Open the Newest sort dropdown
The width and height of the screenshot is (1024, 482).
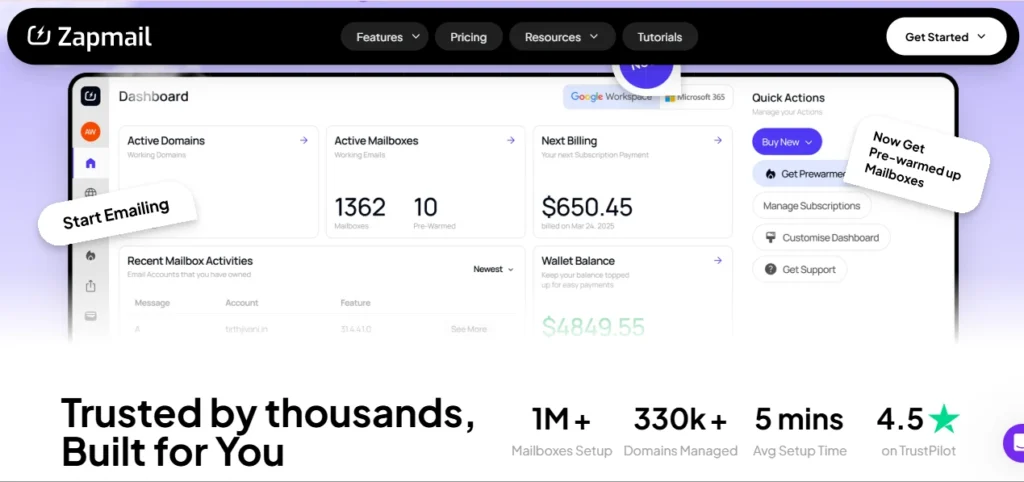[x=494, y=269]
